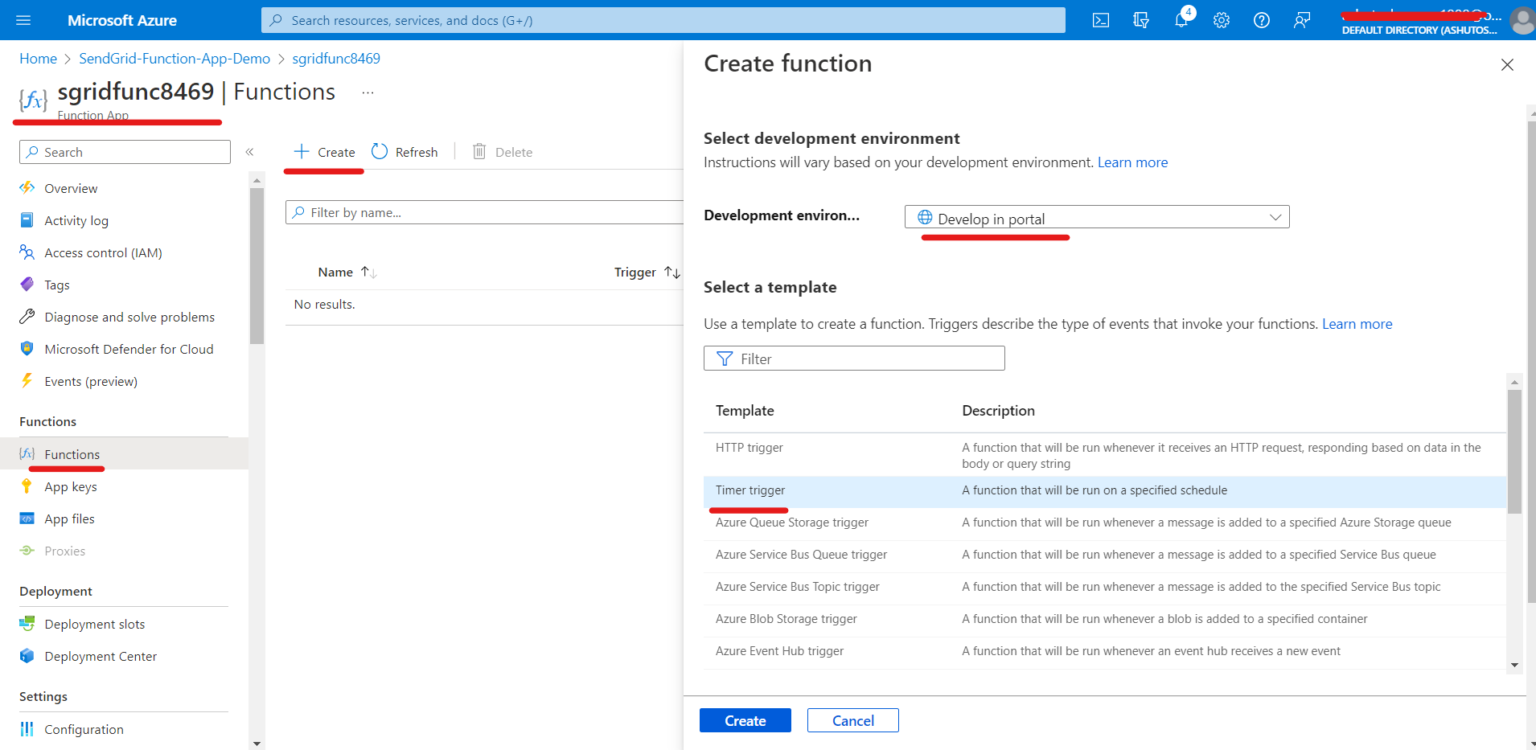The image size is (1536, 750).
Task: Open the ellipsis menu beside Functions header
Action: pos(367,91)
